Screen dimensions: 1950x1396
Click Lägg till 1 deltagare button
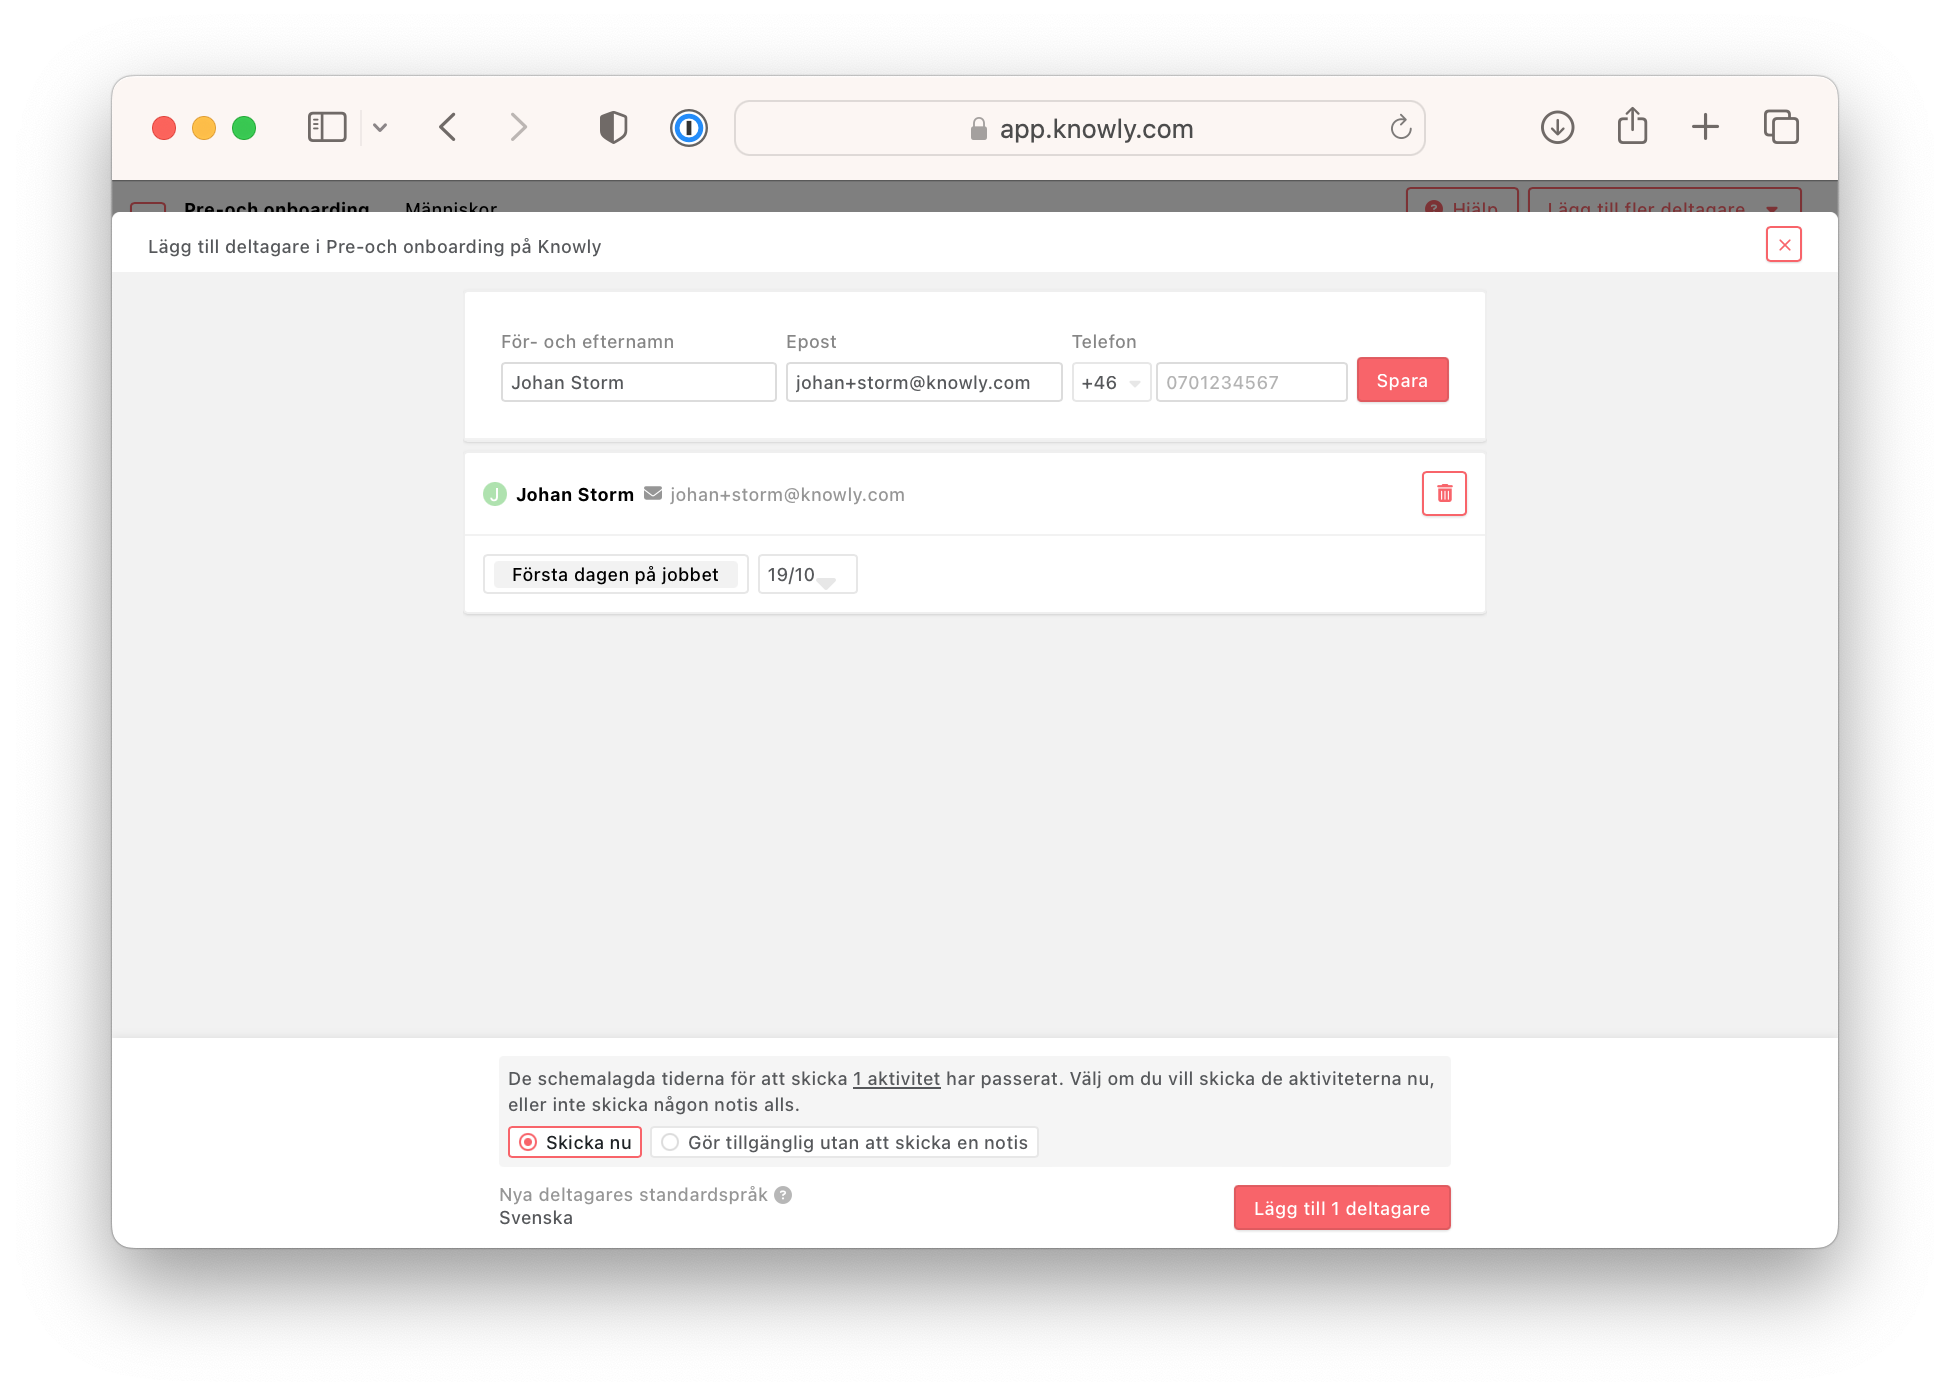pos(1341,1208)
